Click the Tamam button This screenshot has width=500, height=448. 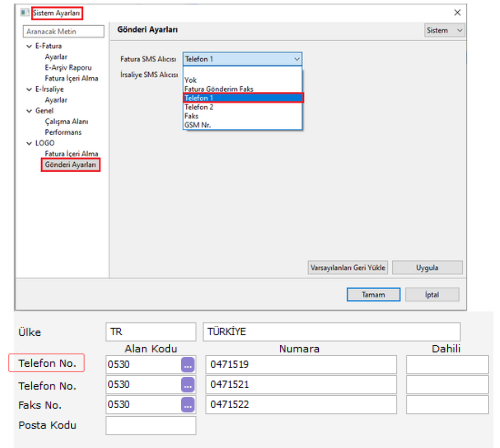click(373, 295)
